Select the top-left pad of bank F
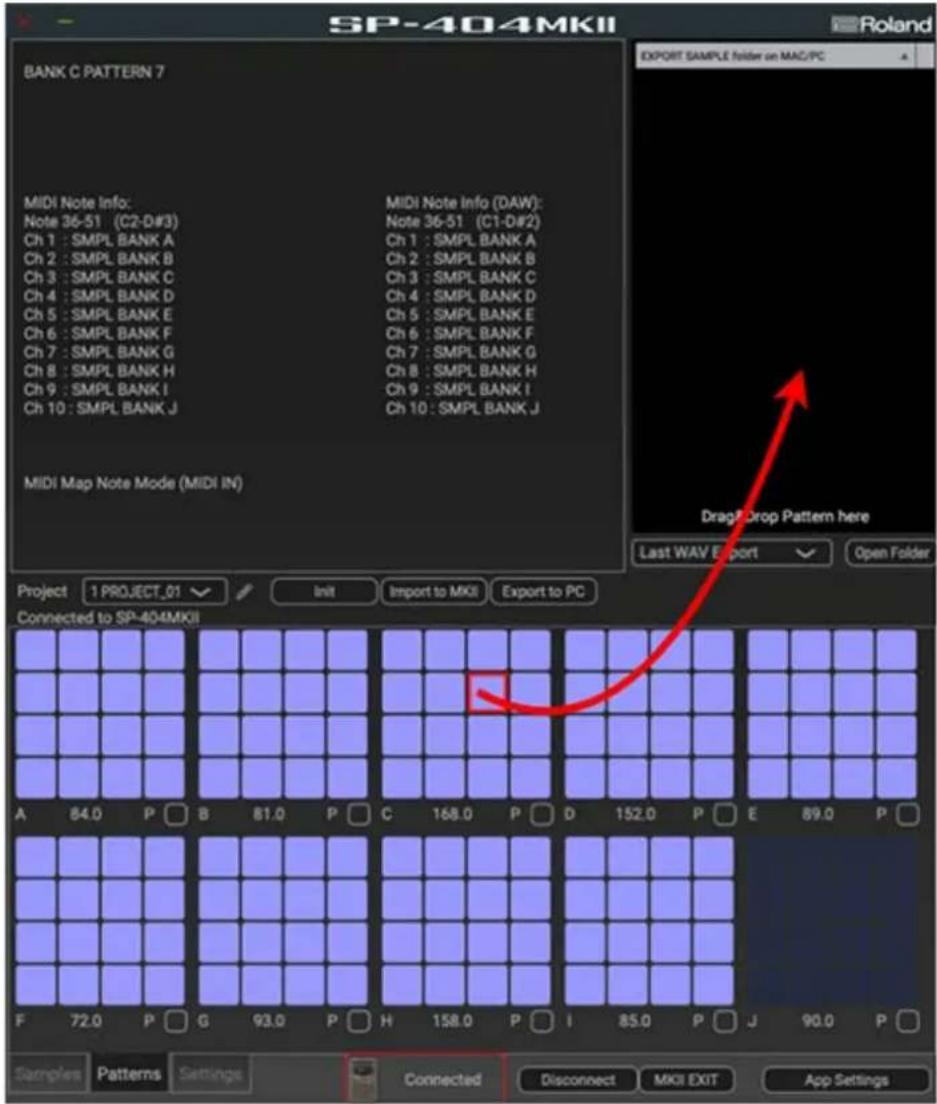This screenshot has height=1104, width=937. pyautogui.click(x=35, y=856)
